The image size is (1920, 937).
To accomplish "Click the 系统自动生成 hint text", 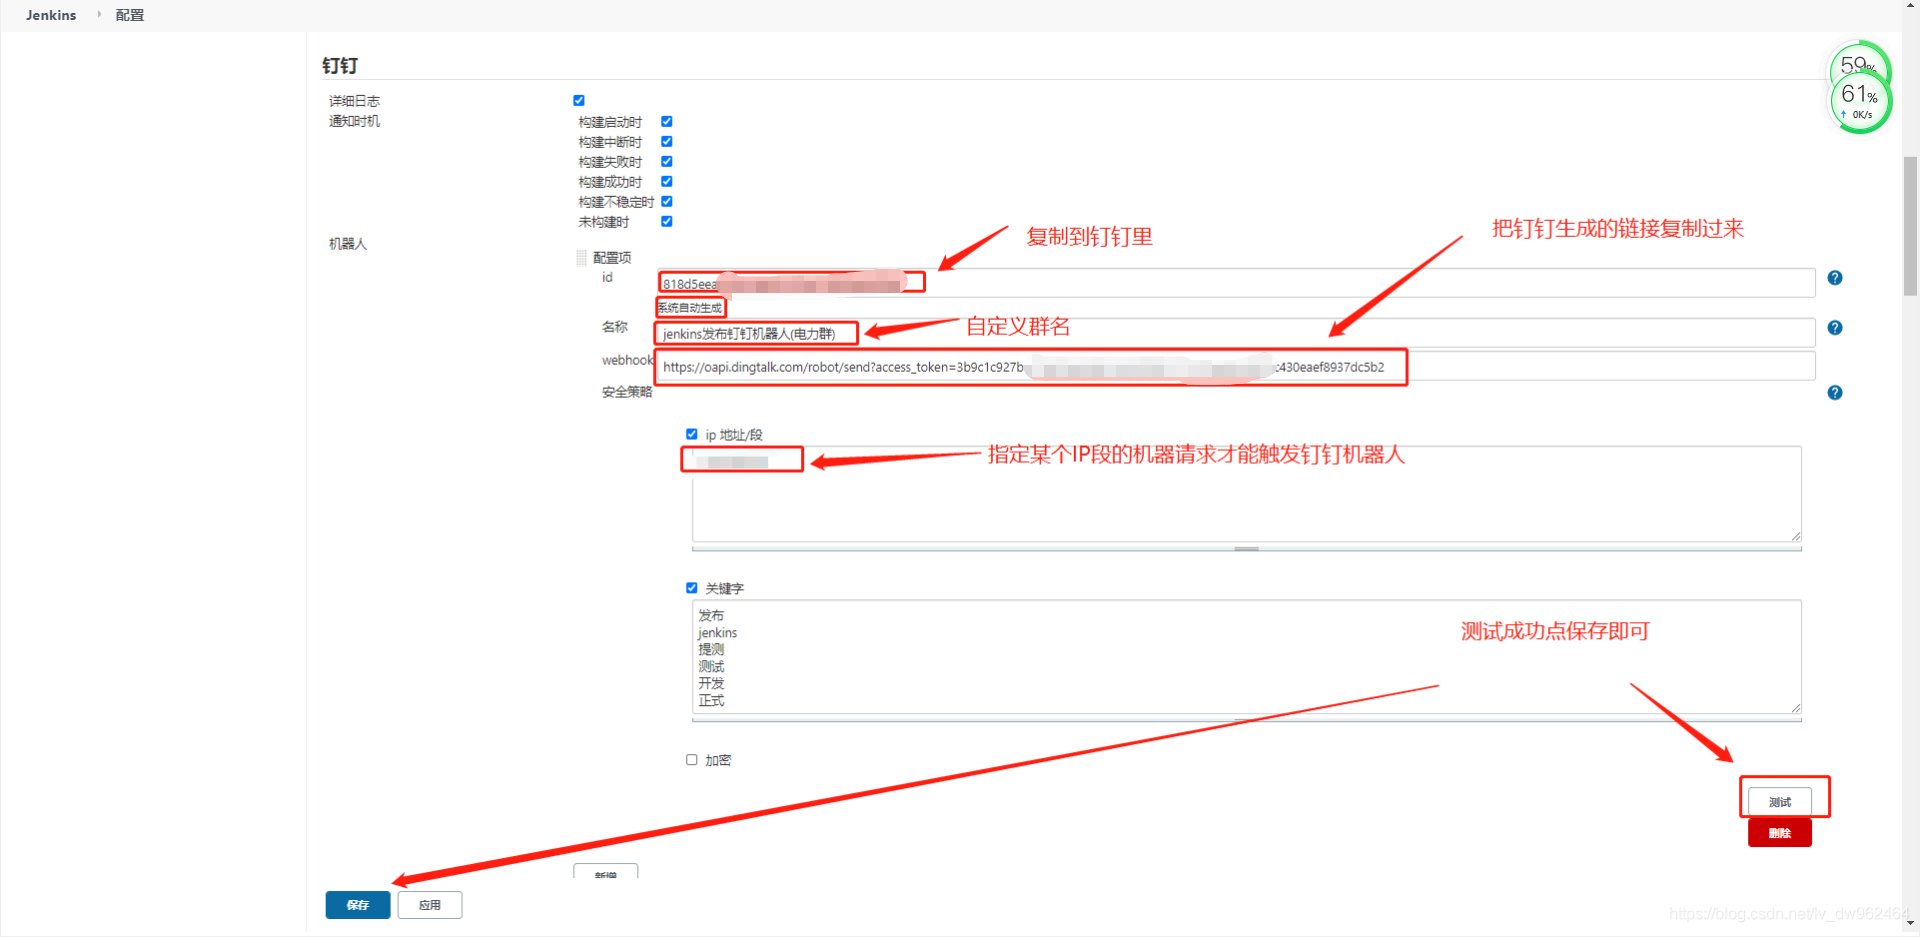I will tap(690, 308).
